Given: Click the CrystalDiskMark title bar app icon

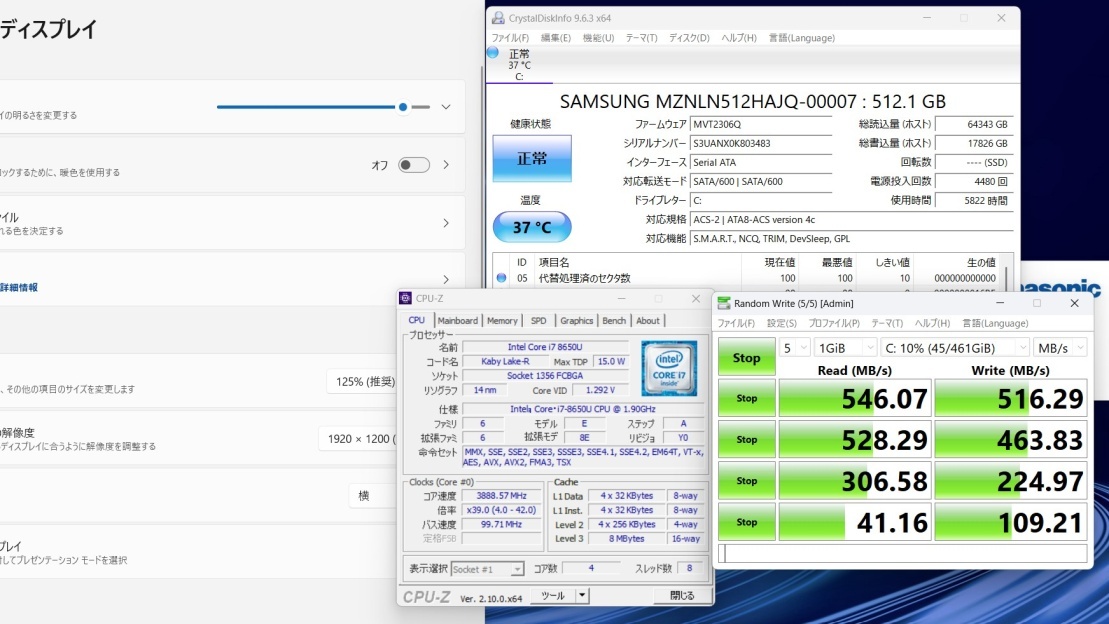Looking at the screenshot, I should [x=724, y=304].
